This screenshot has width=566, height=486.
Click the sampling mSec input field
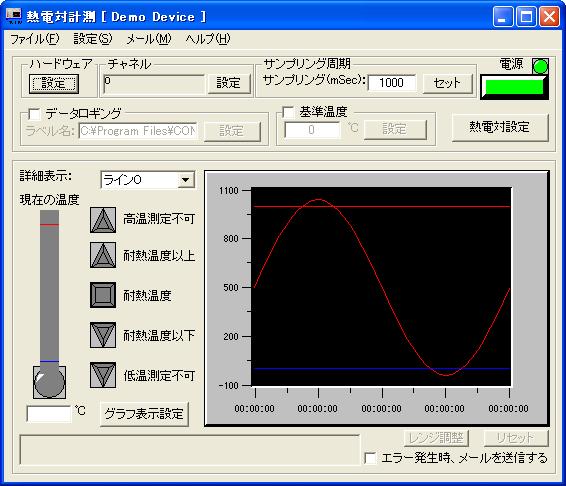click(x=392, y=83)
